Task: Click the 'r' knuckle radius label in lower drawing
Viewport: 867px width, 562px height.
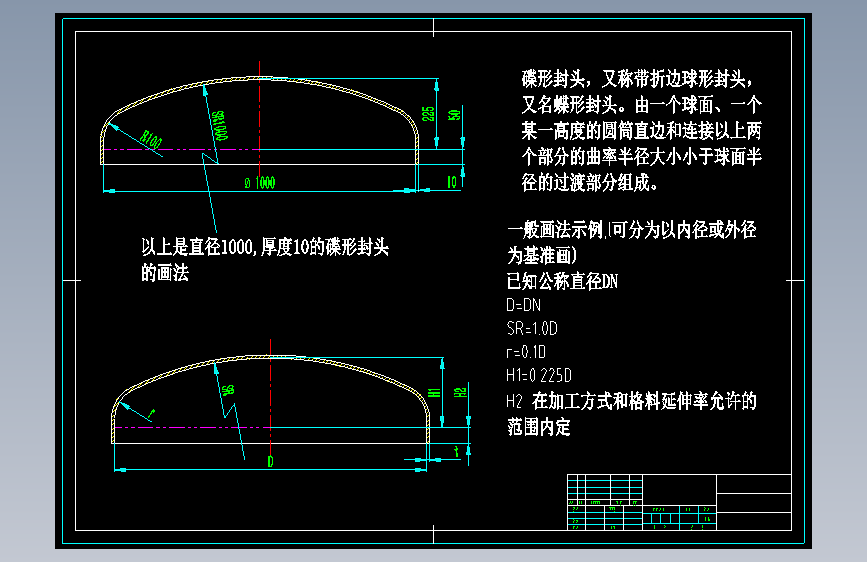Action: pos(152,413)
